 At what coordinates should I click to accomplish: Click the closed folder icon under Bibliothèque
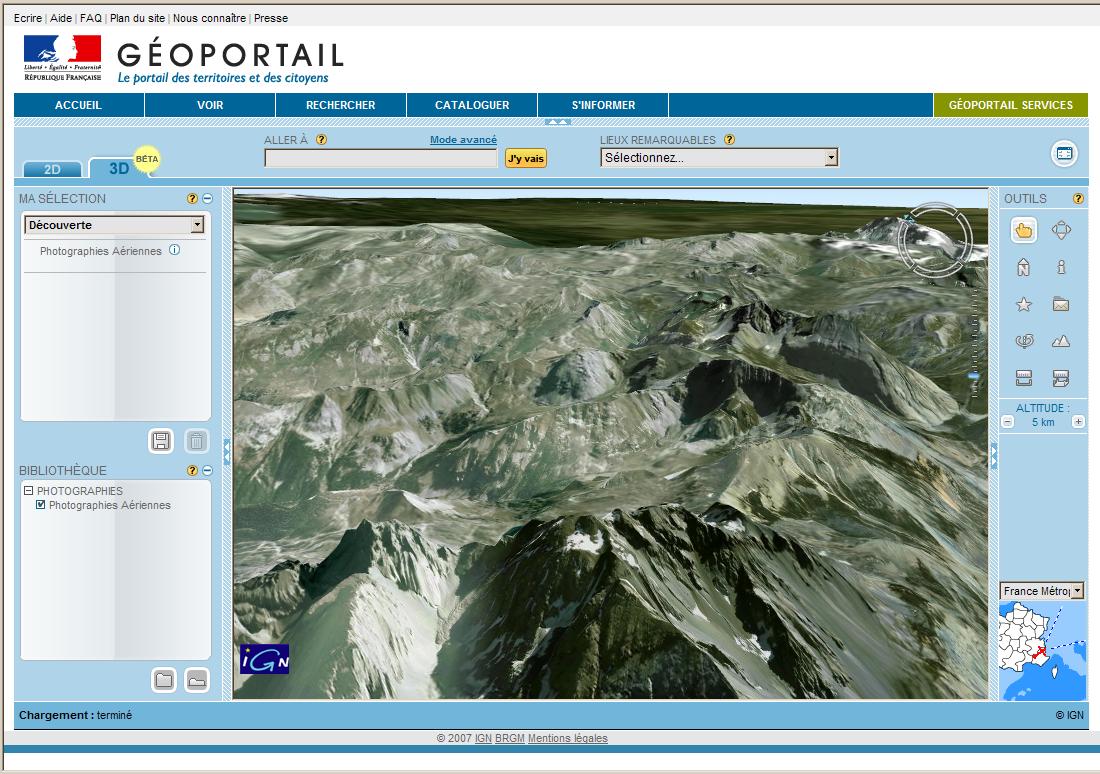163,680
